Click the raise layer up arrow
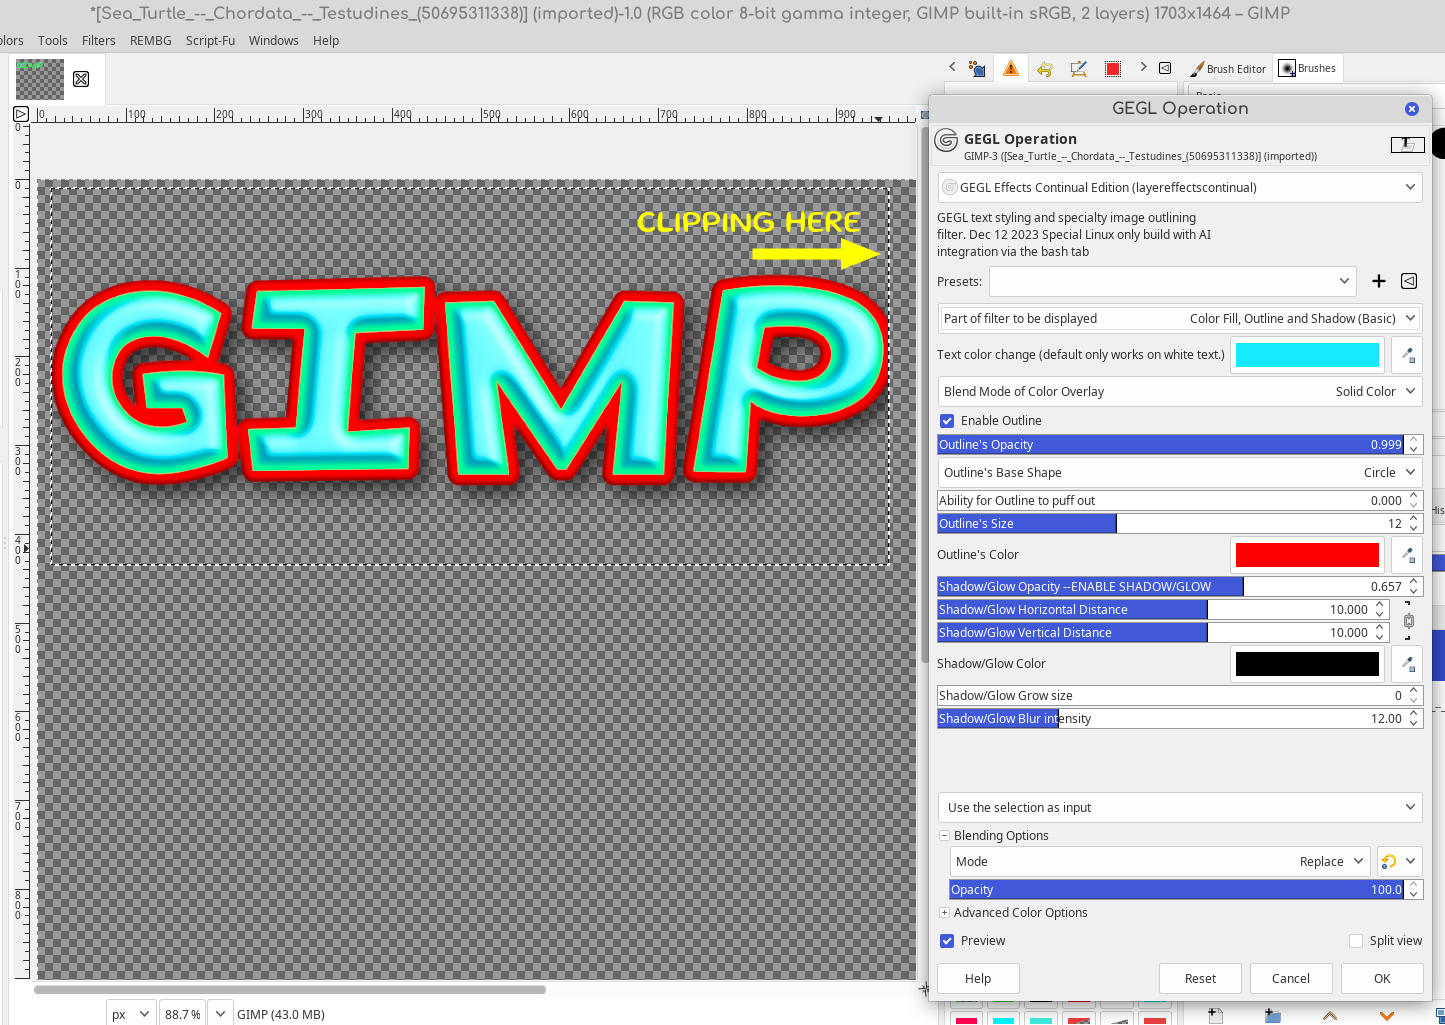The height and width of the screenshot is (1025, 1445). point(1330,1015)
